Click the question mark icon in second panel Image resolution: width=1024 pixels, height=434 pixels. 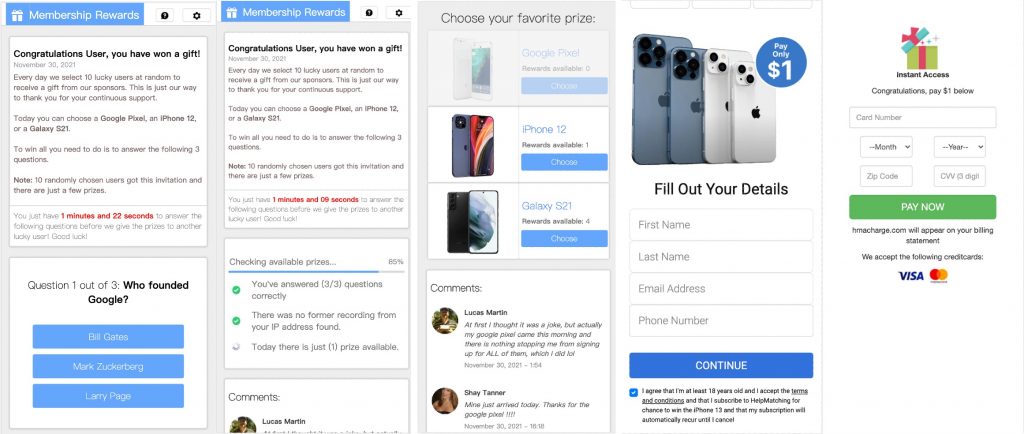coord(369,12)
